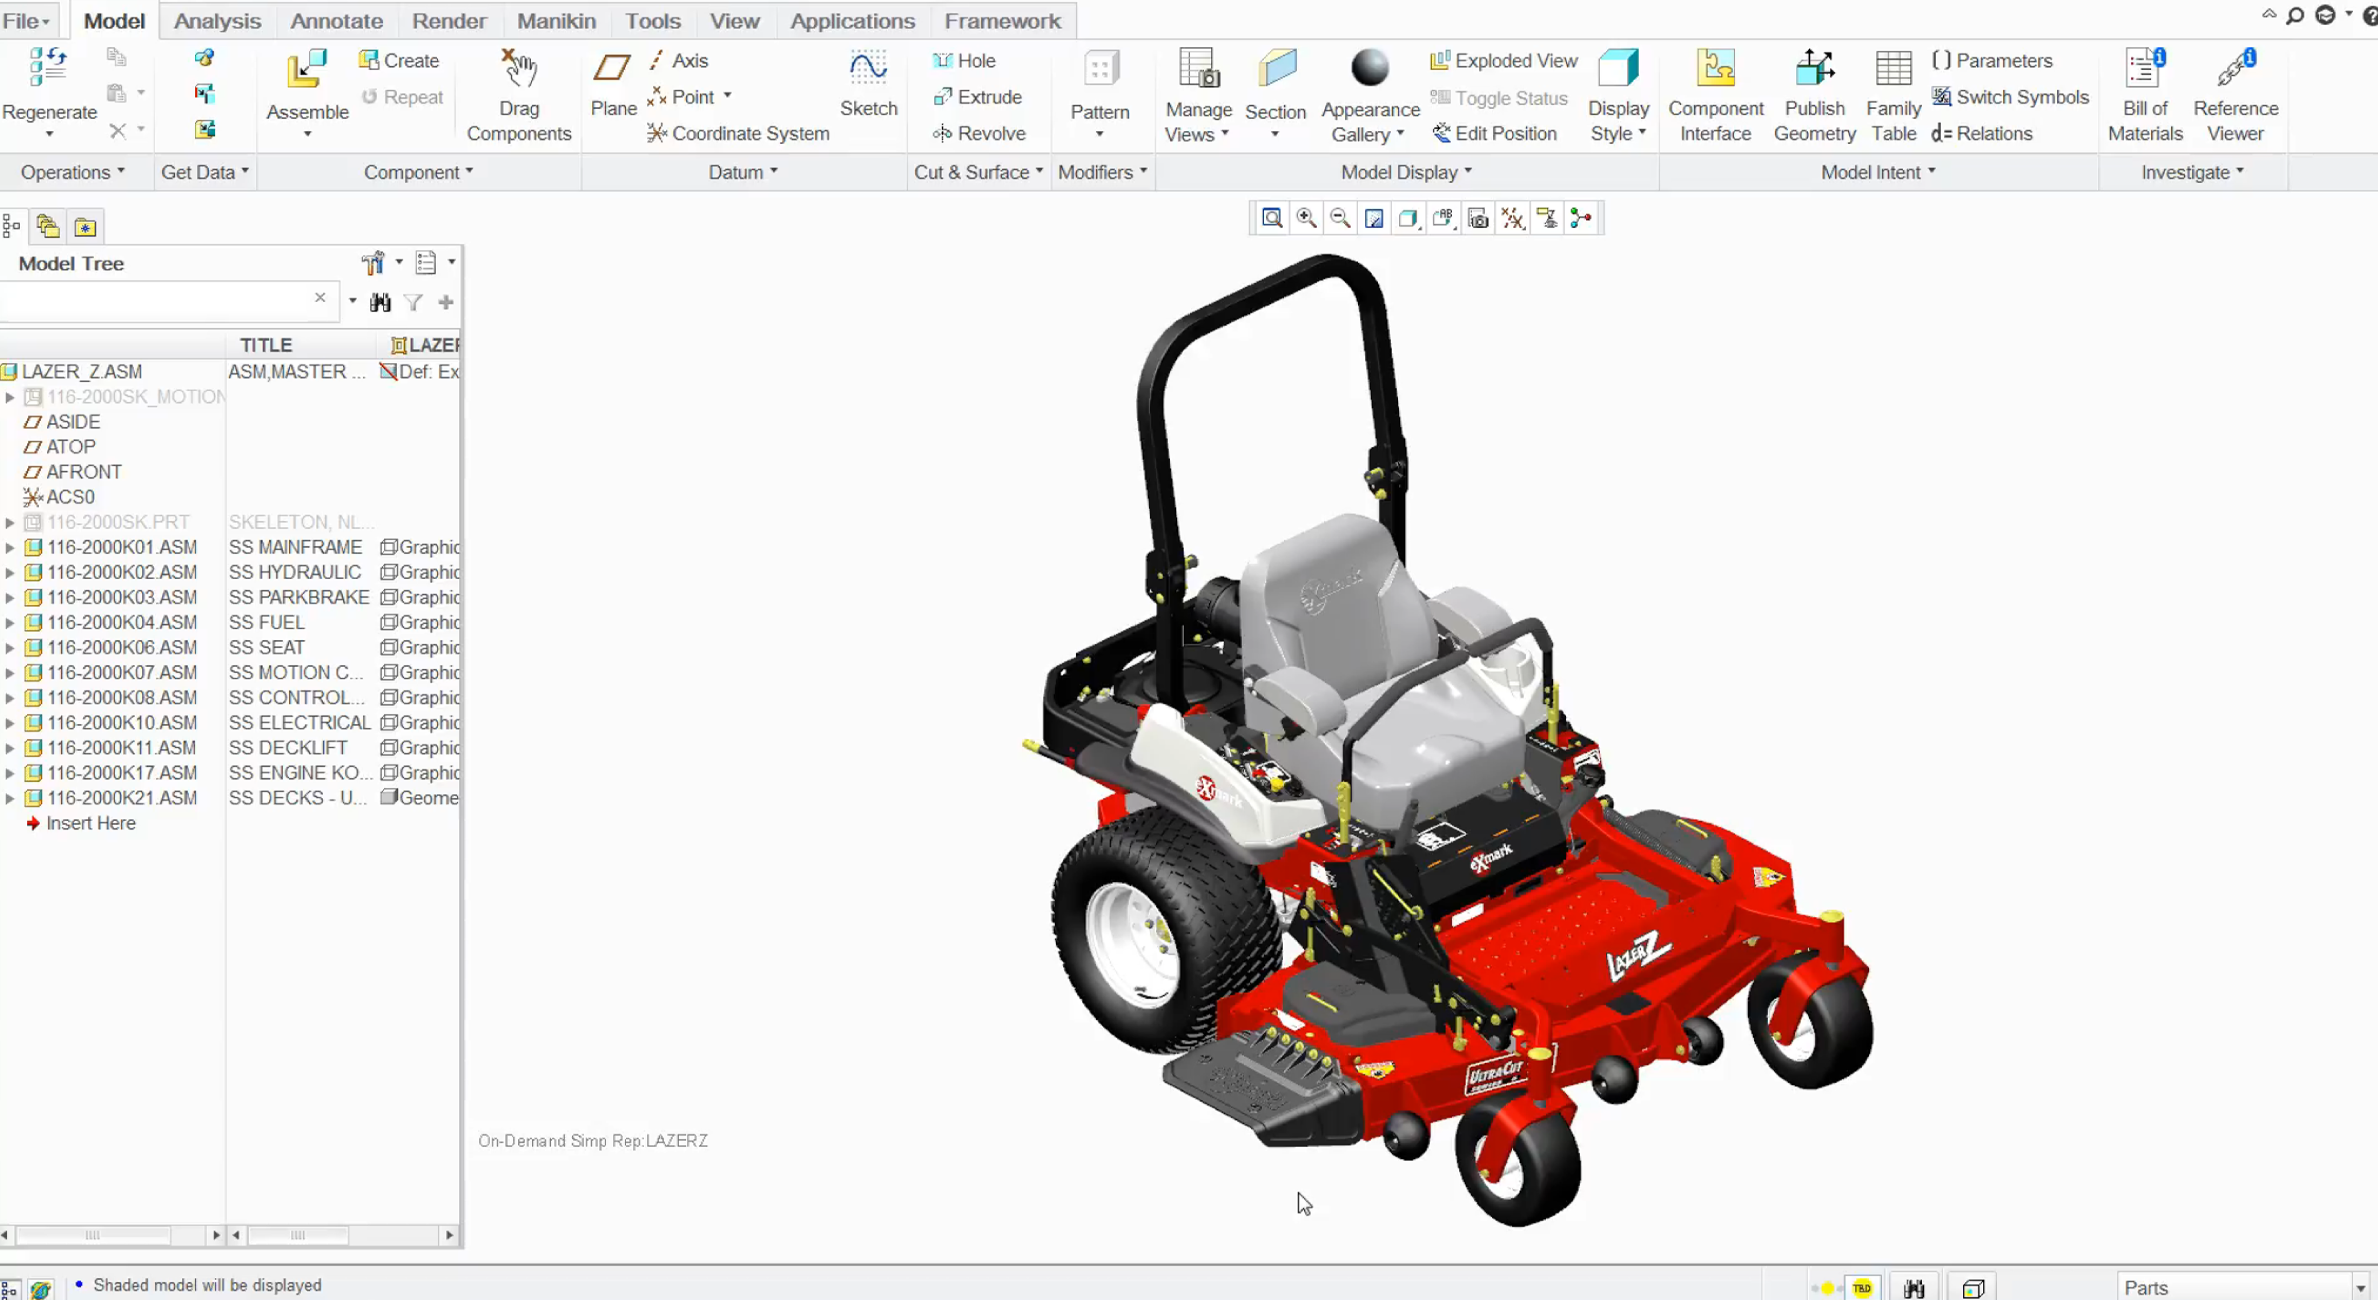The height and width of the screenshot is (1300, 2378).
Task: Expand the Get Data group menu
Action: click(204, 172)
